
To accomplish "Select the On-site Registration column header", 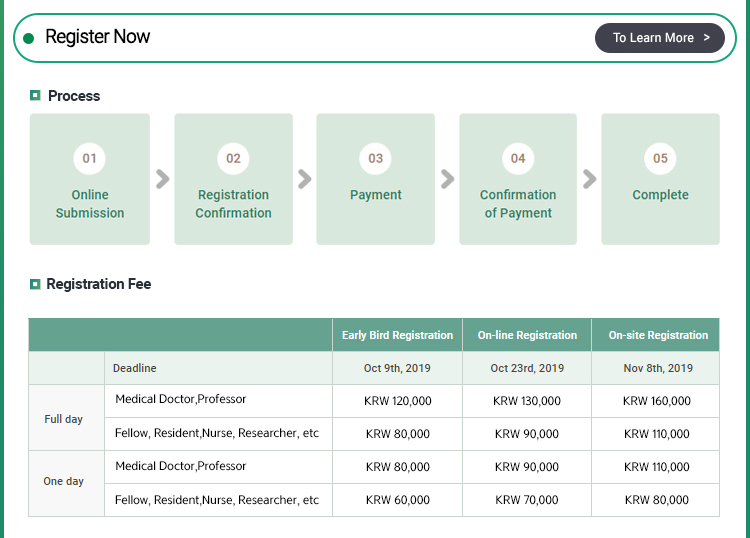I will (657, 335).
